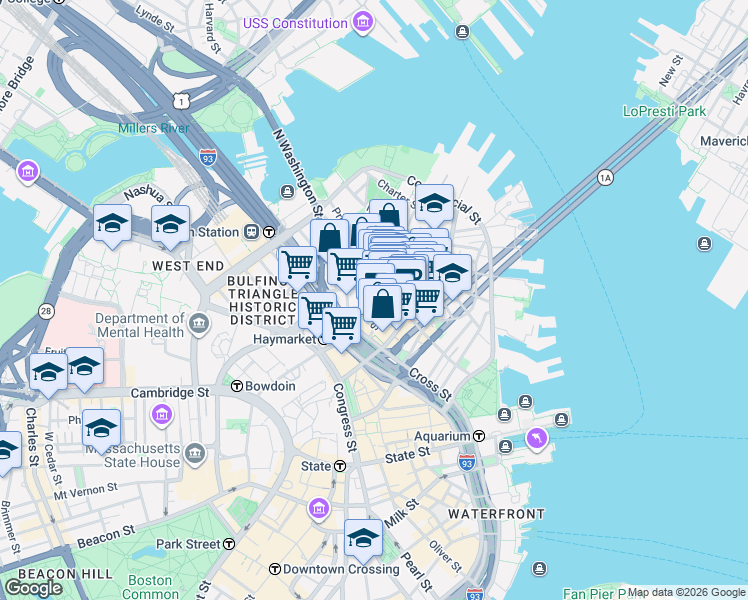
Task: Select the I-93 shield near State St
Action: 466,463
